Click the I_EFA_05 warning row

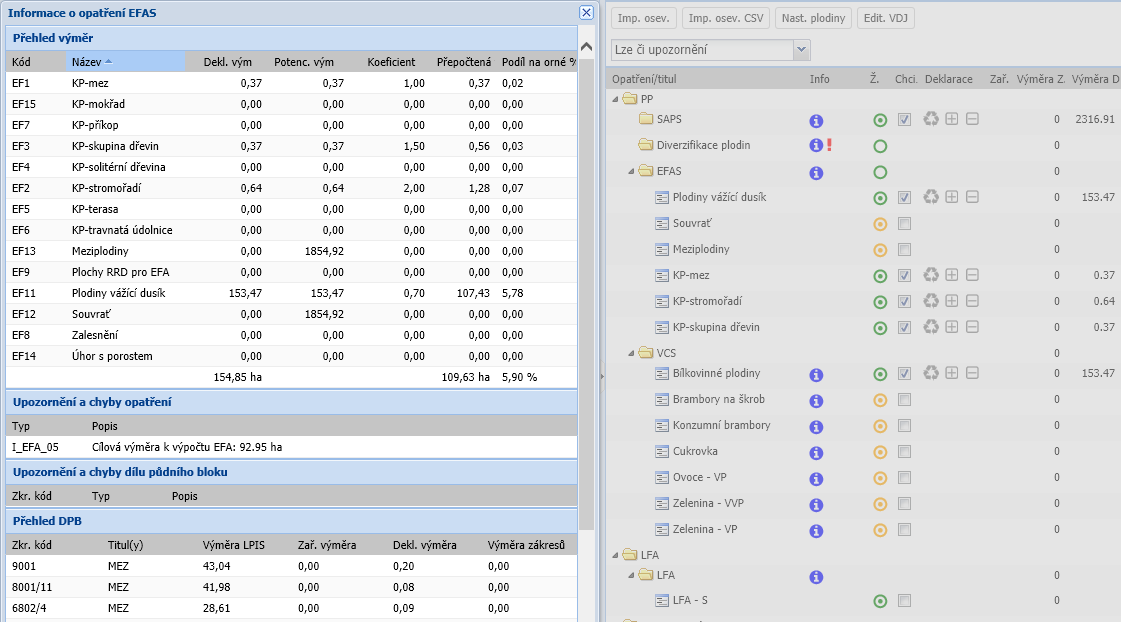coord(292,447)
